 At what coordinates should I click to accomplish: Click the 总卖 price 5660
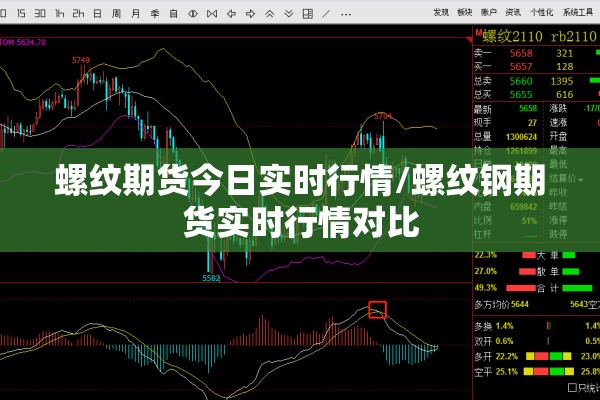pyautogui.click(x=521, y=81)
